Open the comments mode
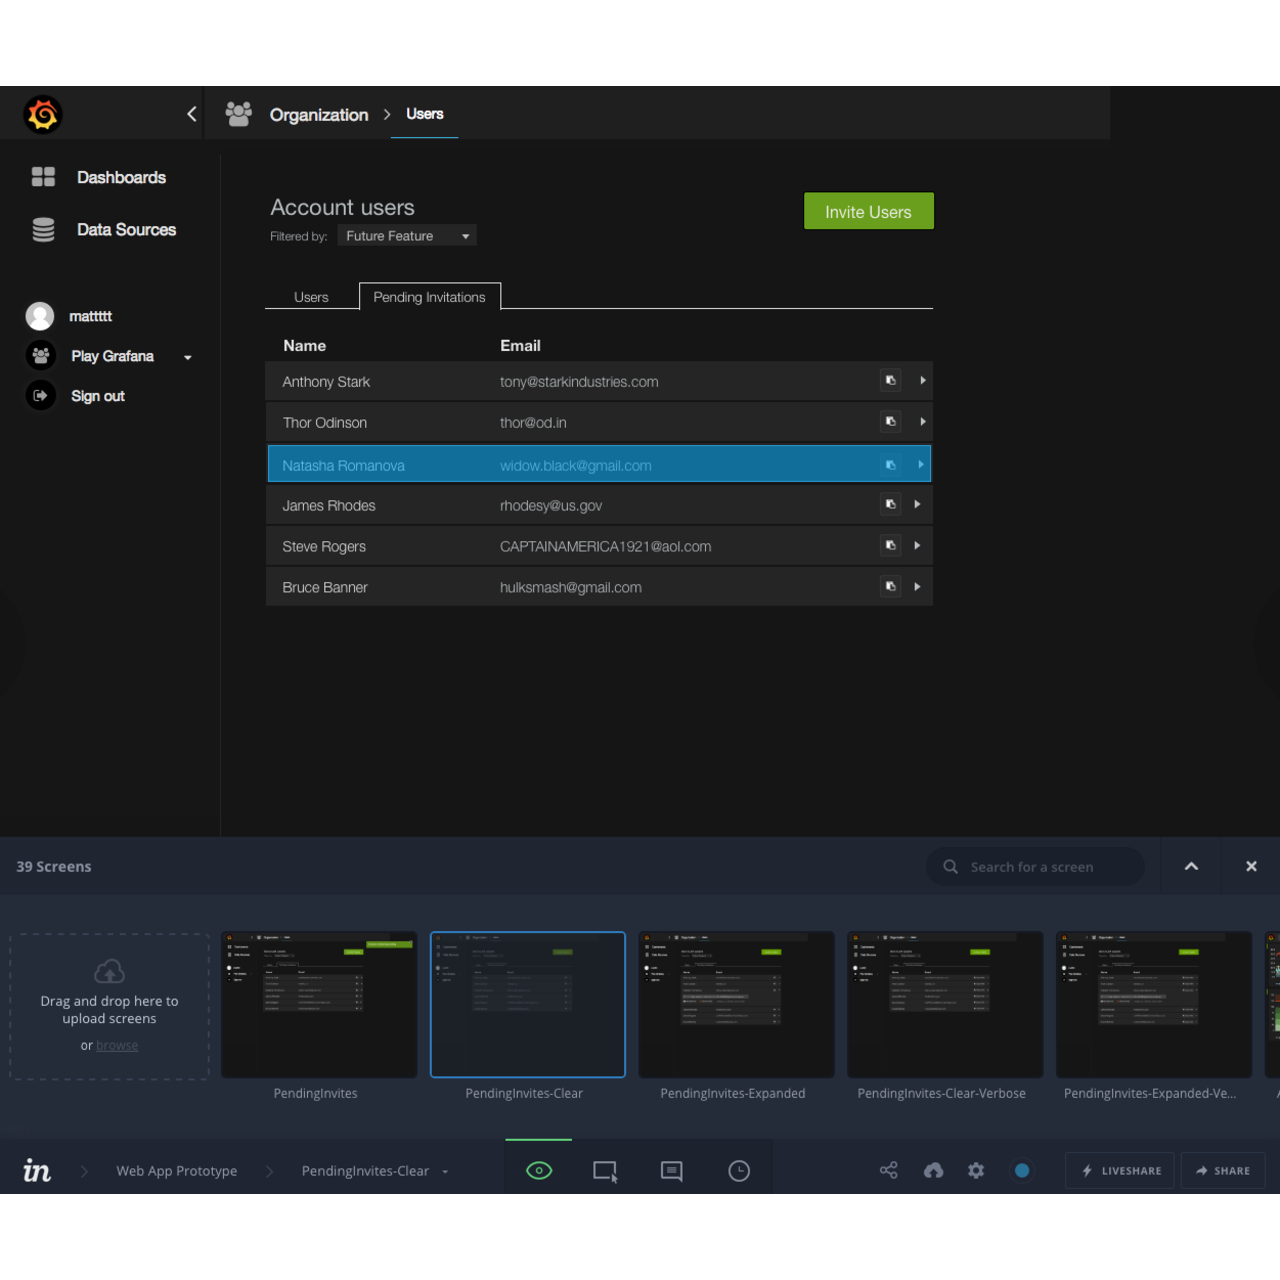The image size is (1280, 1280). [671, 1170]
